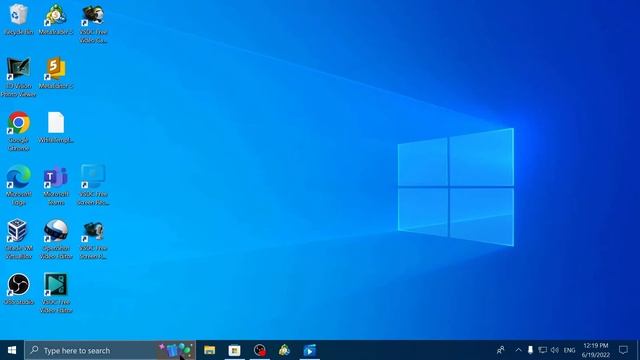The width and height of the screenshot is (640, 360).
Task: Open the People icon in the system tray
Action: (500, 350)
